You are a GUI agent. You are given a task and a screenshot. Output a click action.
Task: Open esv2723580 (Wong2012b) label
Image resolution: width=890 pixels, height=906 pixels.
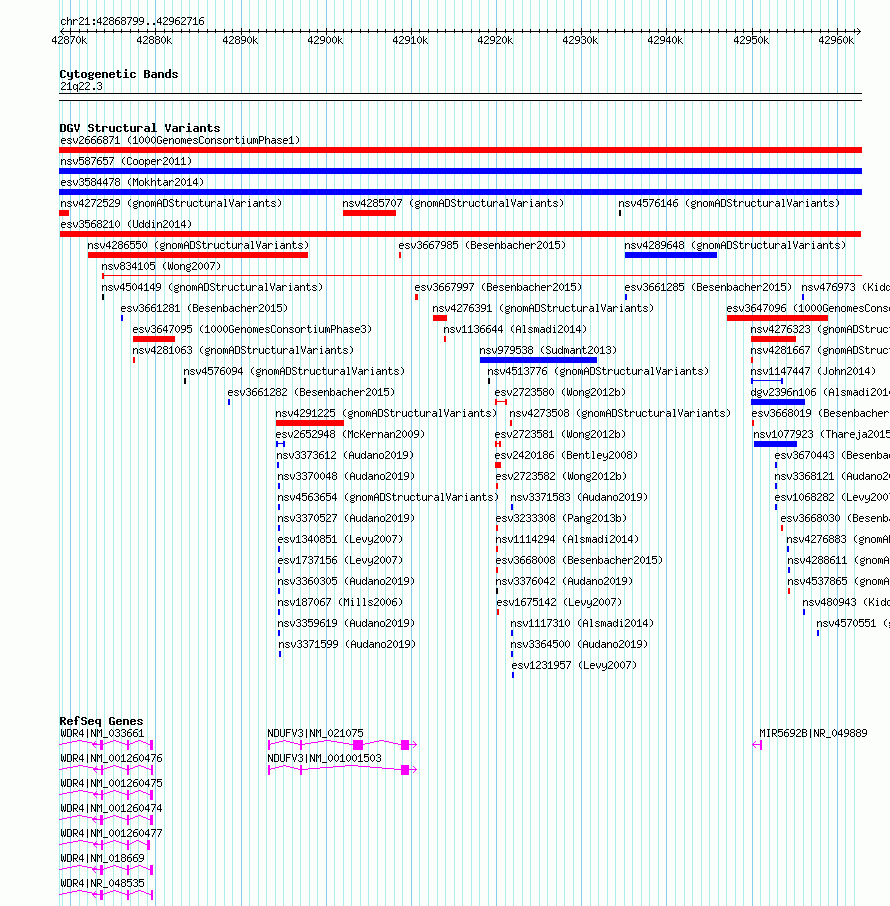[x=561, y=392]
